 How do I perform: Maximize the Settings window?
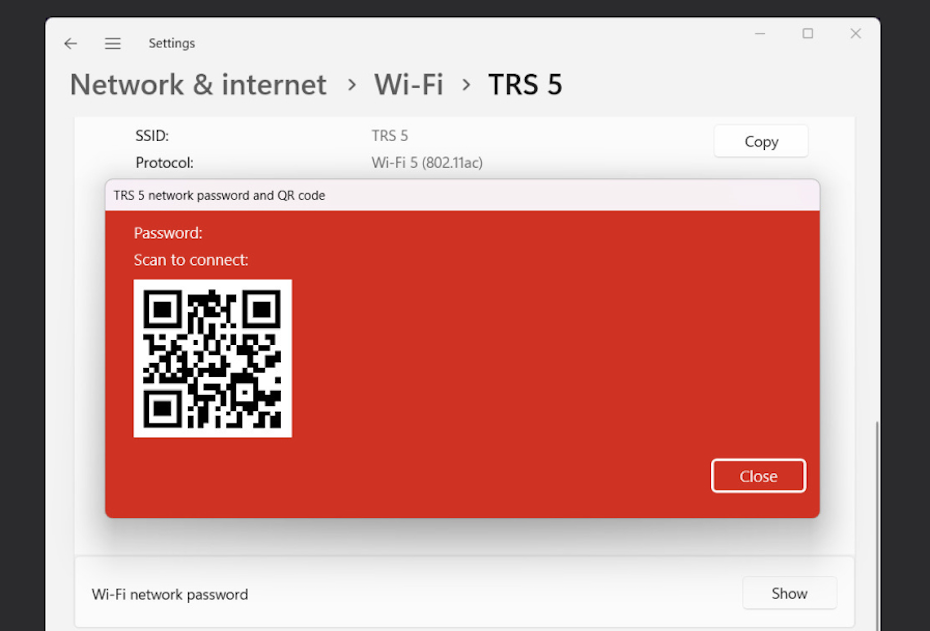point(808,34)
